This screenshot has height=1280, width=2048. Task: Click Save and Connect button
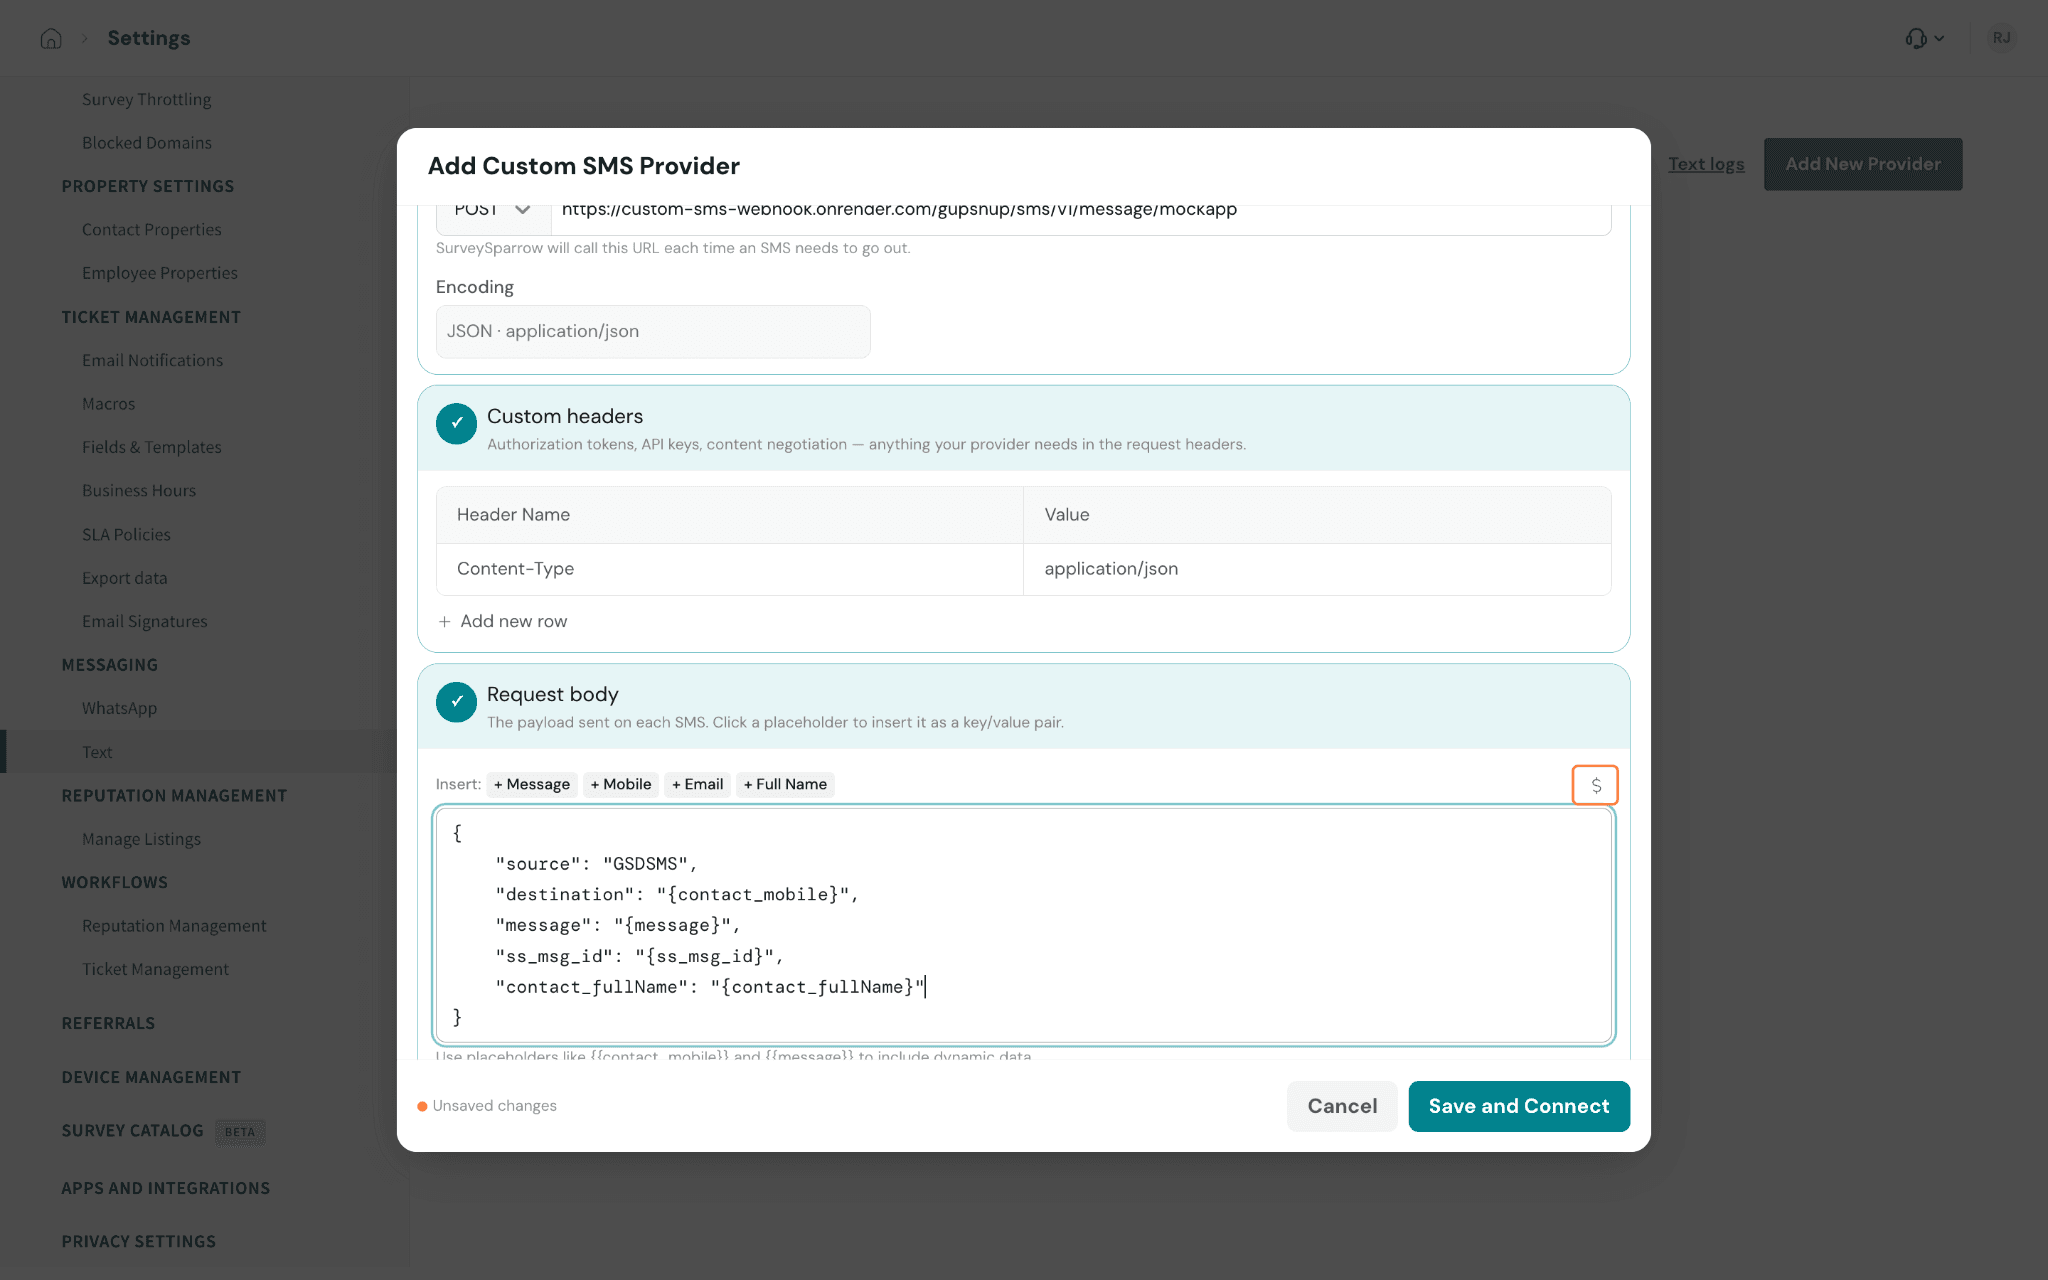[x=1519, y=1106]
